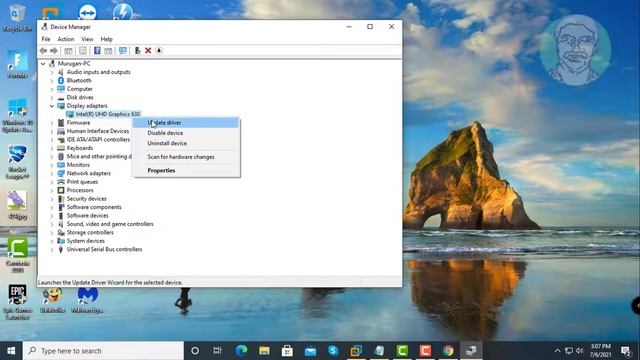
Task: Click the Update device driver toolbar icon
Action: coord(138,51)
